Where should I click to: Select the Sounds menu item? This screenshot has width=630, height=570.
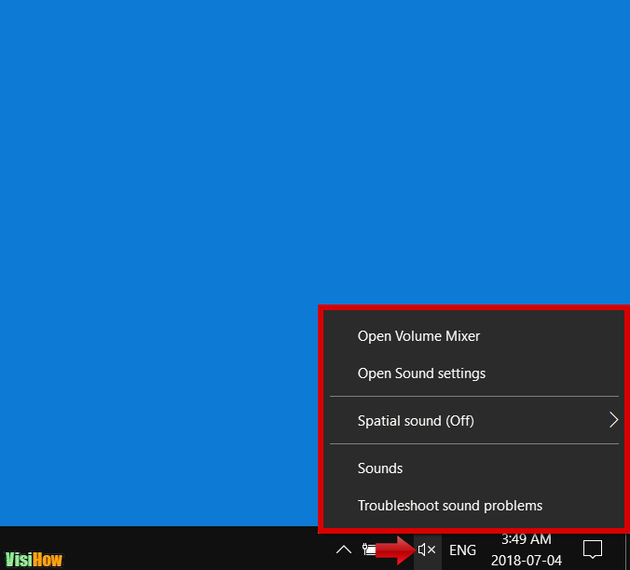(x=380, y=468)
